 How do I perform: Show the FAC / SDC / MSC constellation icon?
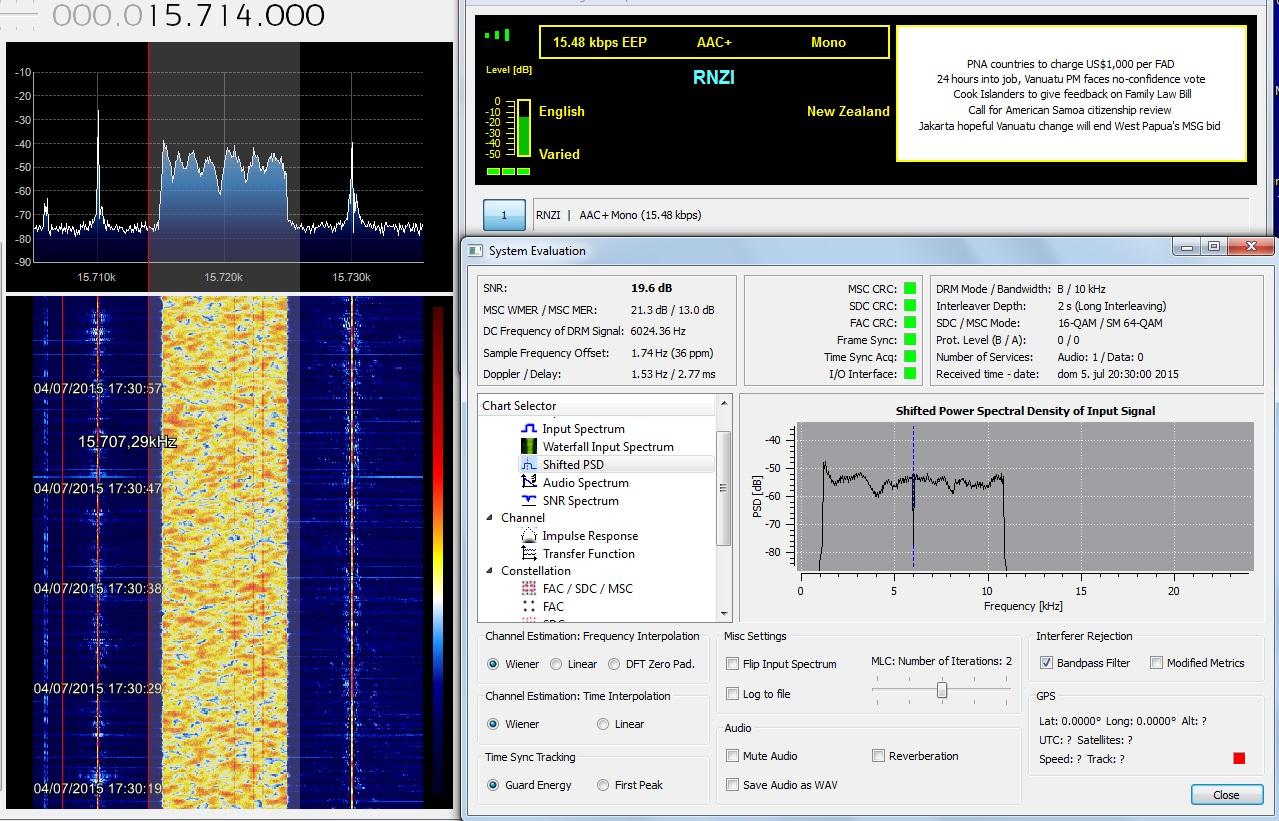tap(529, 589)
